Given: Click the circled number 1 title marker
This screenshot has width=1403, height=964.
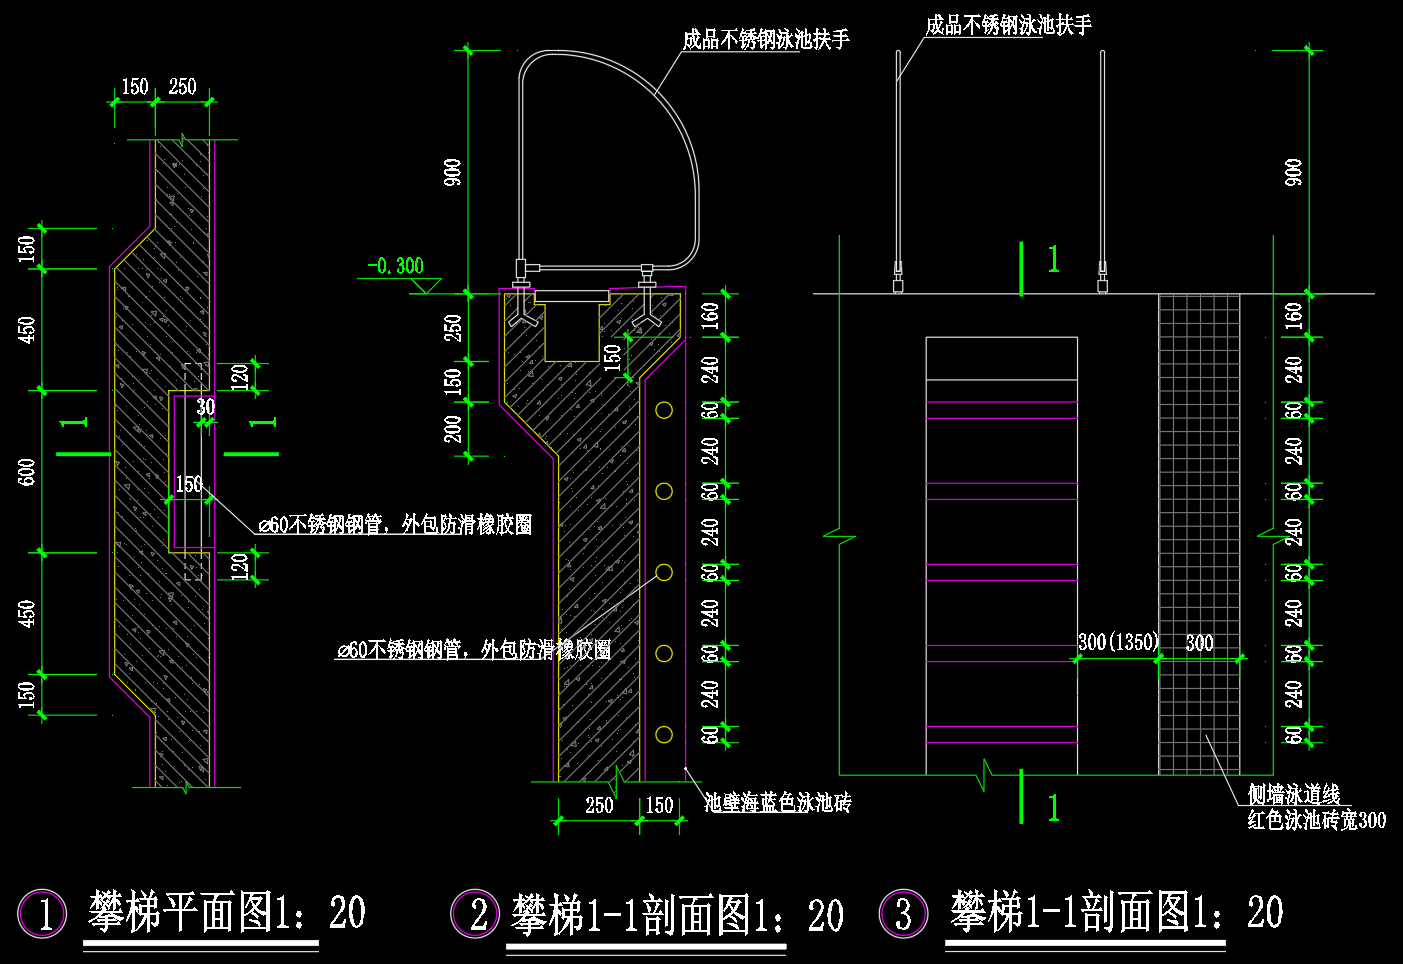Looking at the screenshot, I should tap(42, 914).
